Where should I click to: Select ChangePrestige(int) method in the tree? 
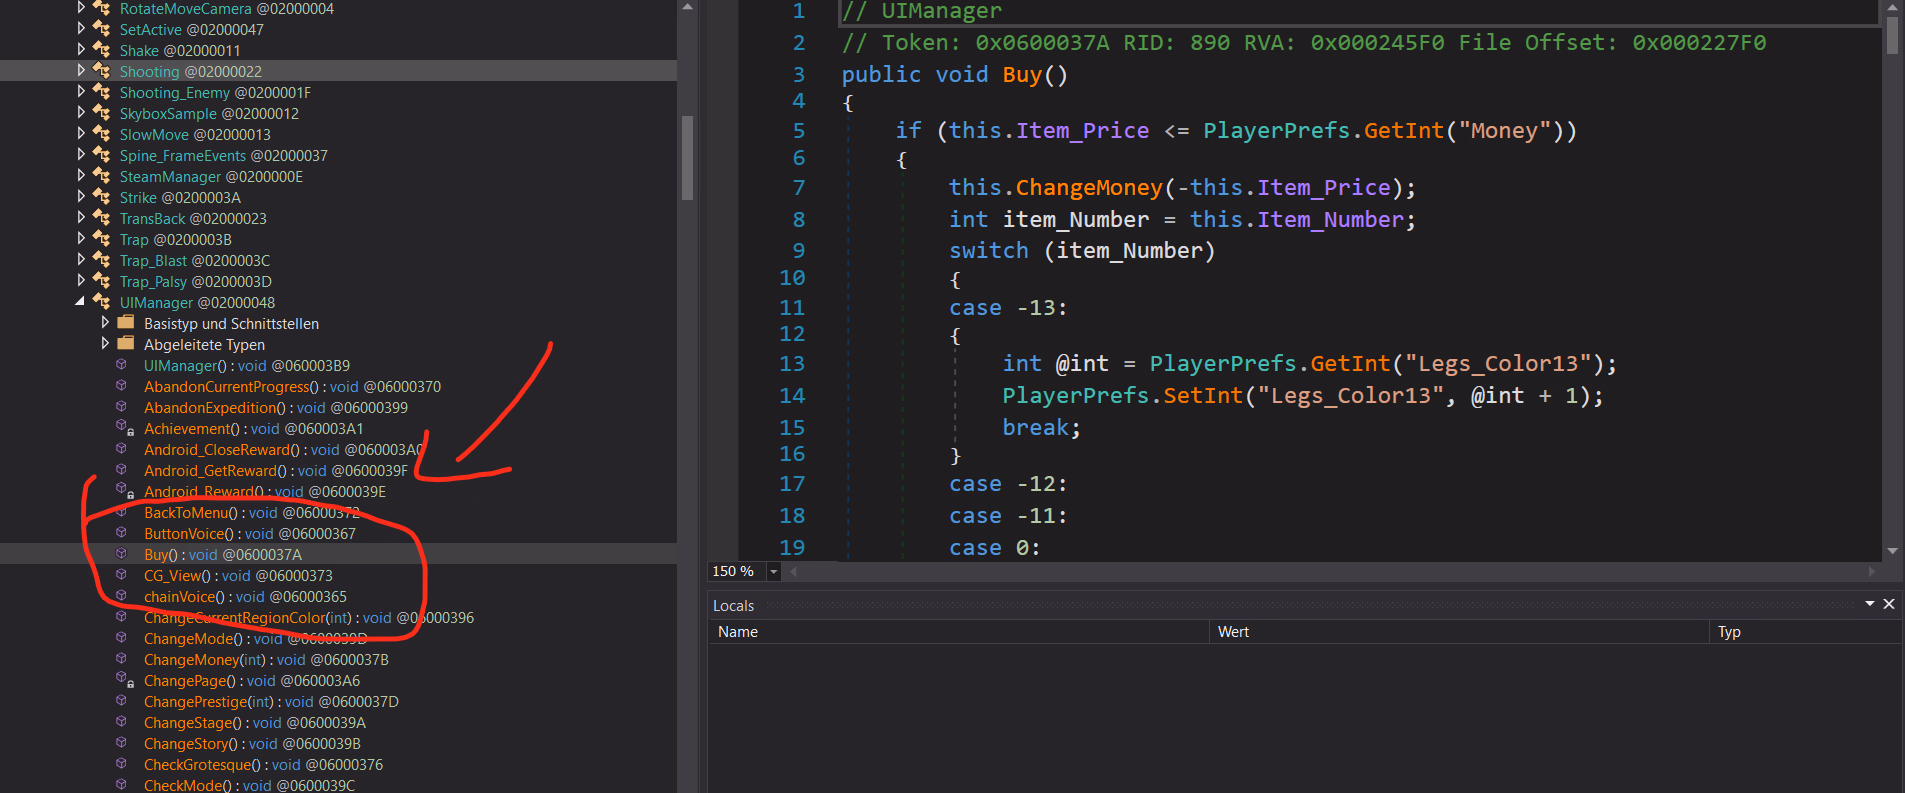[207, 702]
